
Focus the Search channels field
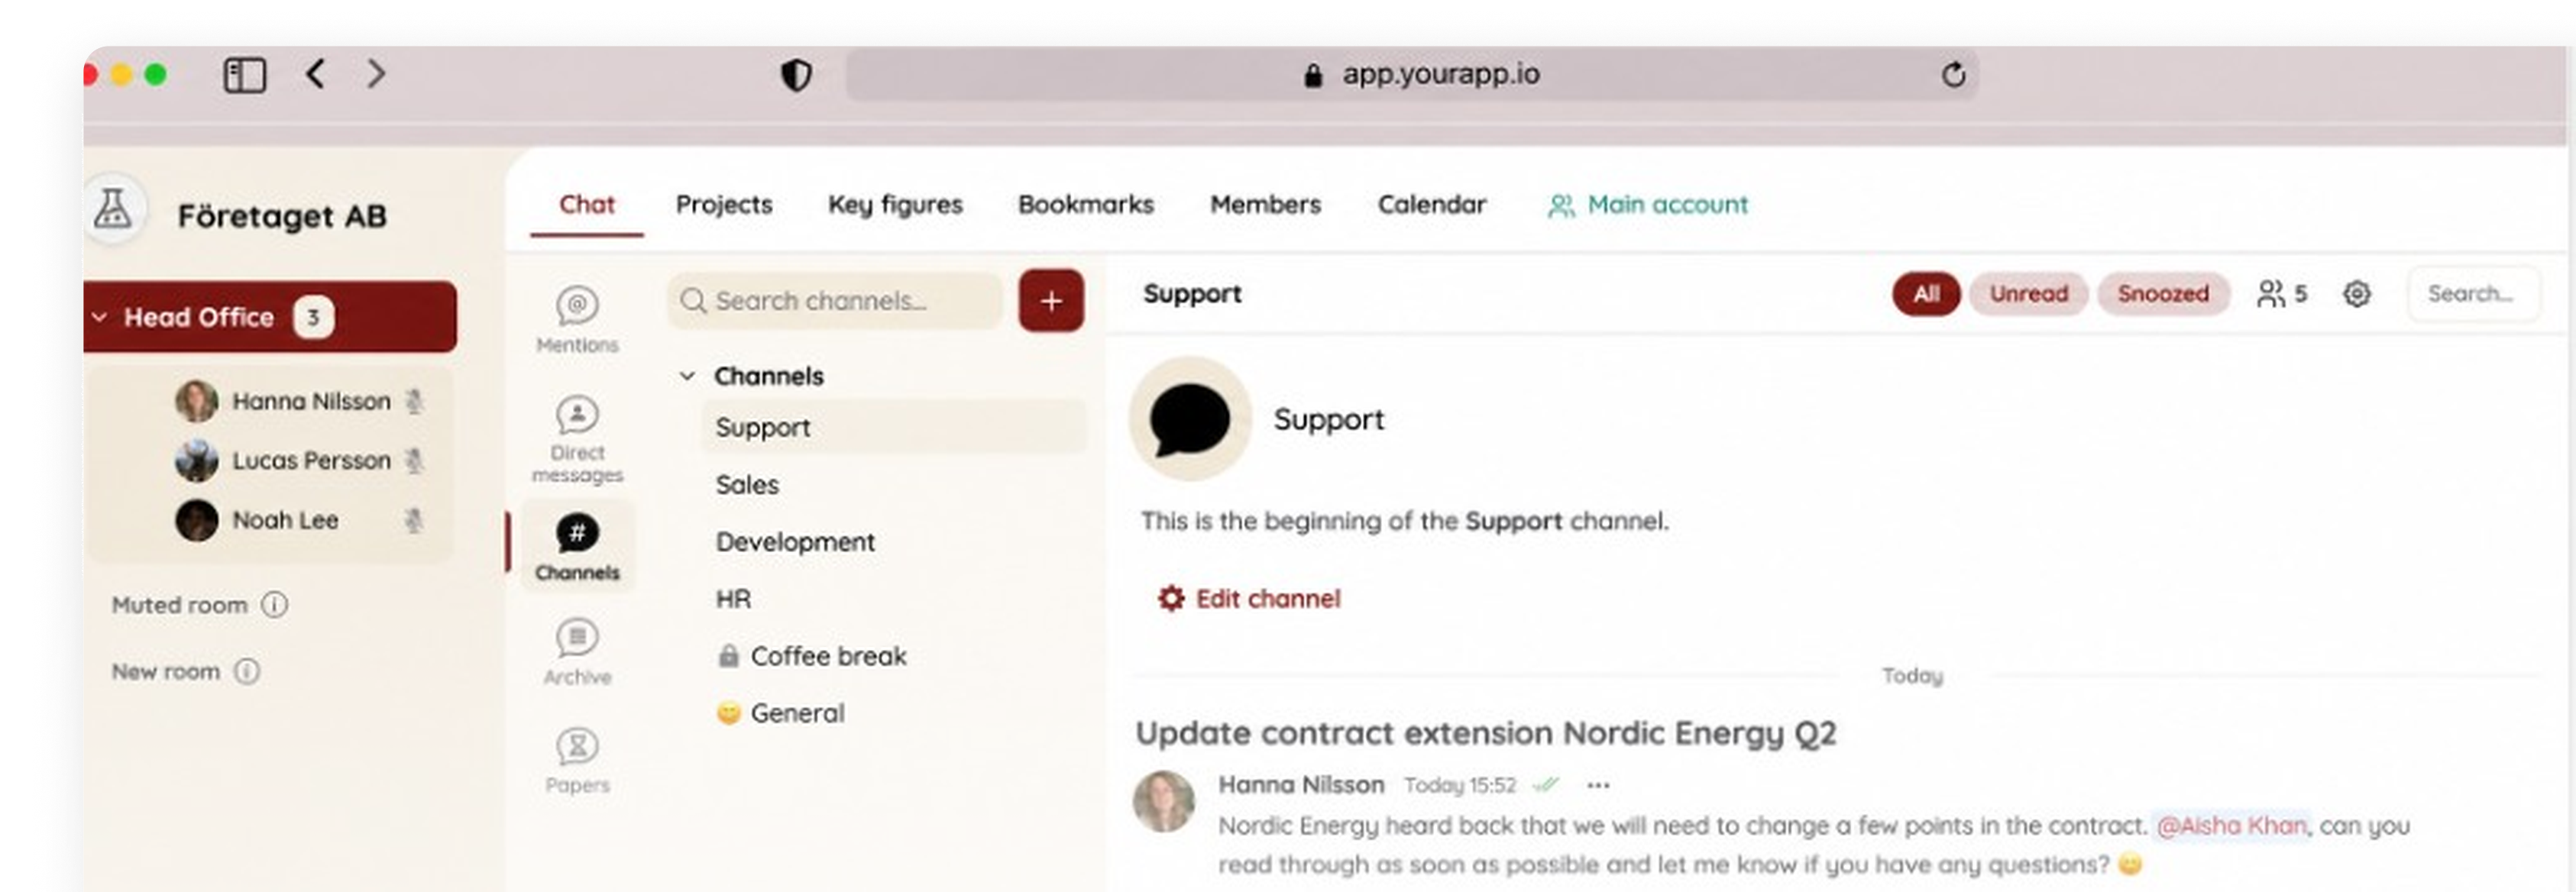(835, 301)
